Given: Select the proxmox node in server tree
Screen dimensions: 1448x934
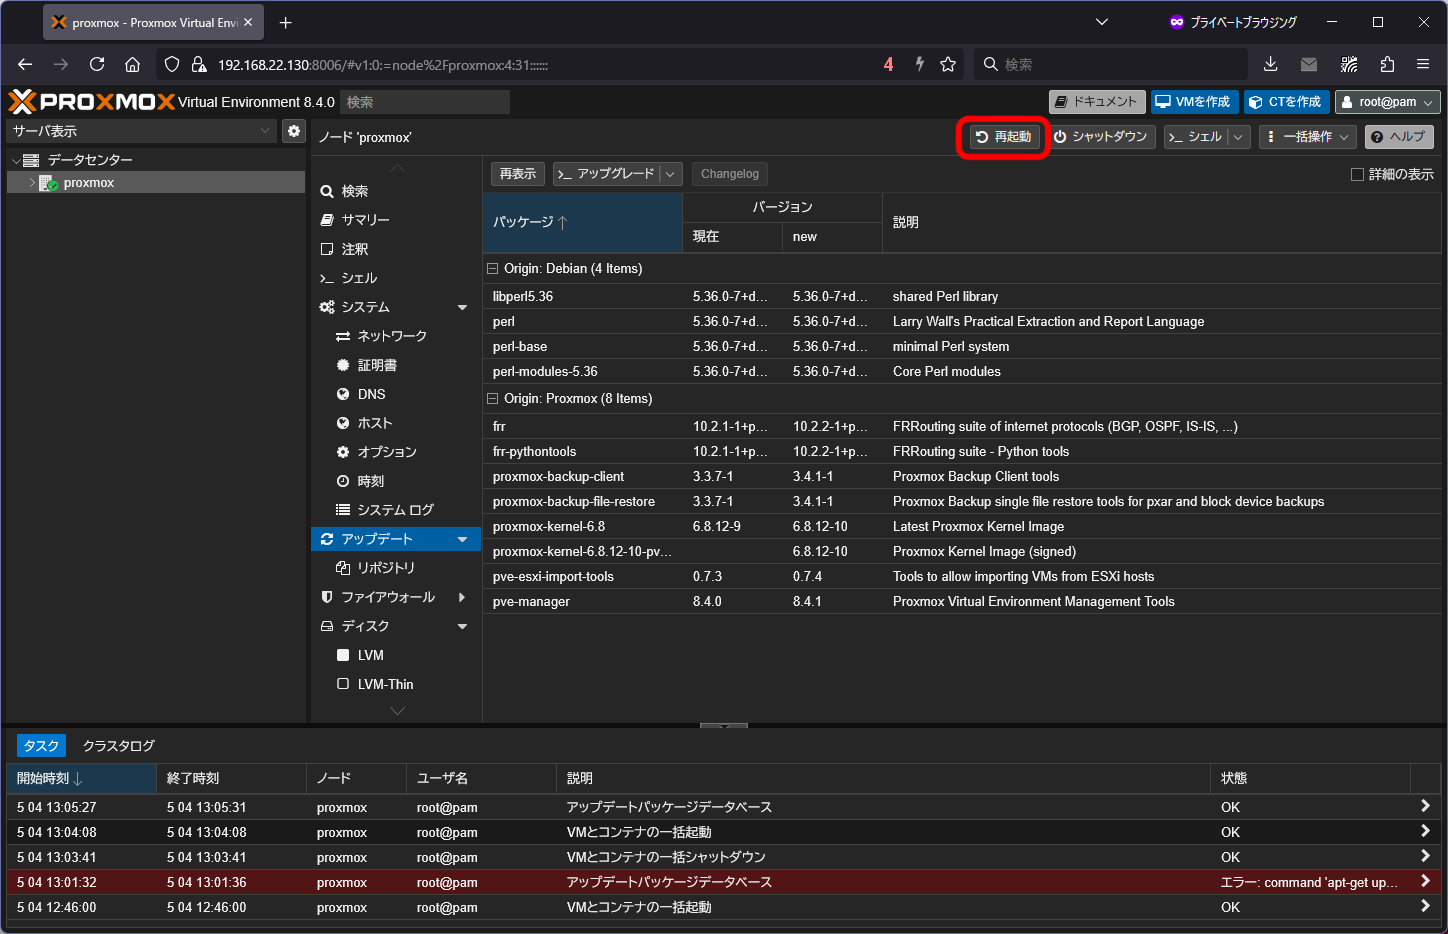Looking at the screenshot, I should [156, 183].
